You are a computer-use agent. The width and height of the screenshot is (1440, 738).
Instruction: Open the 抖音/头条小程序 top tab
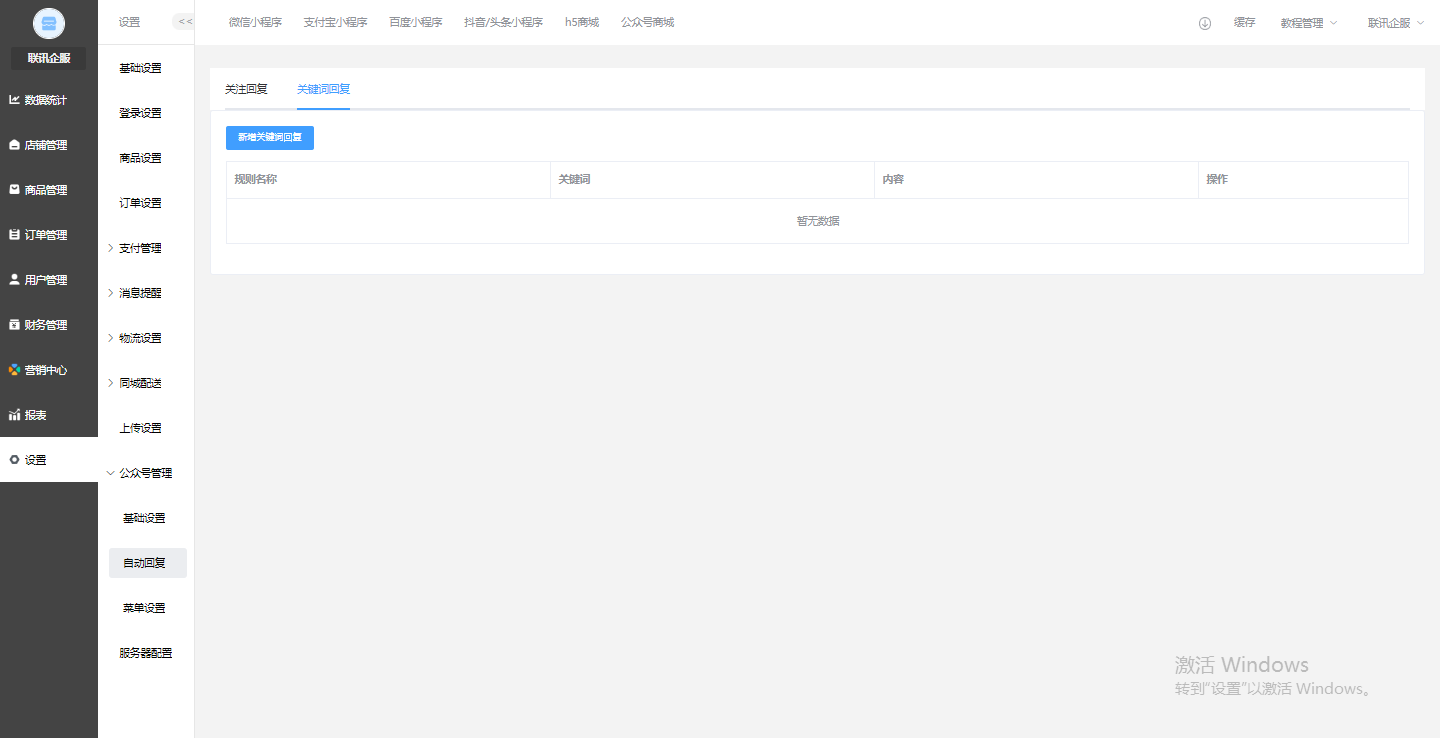pyautogui.click(x=503, y=22)
